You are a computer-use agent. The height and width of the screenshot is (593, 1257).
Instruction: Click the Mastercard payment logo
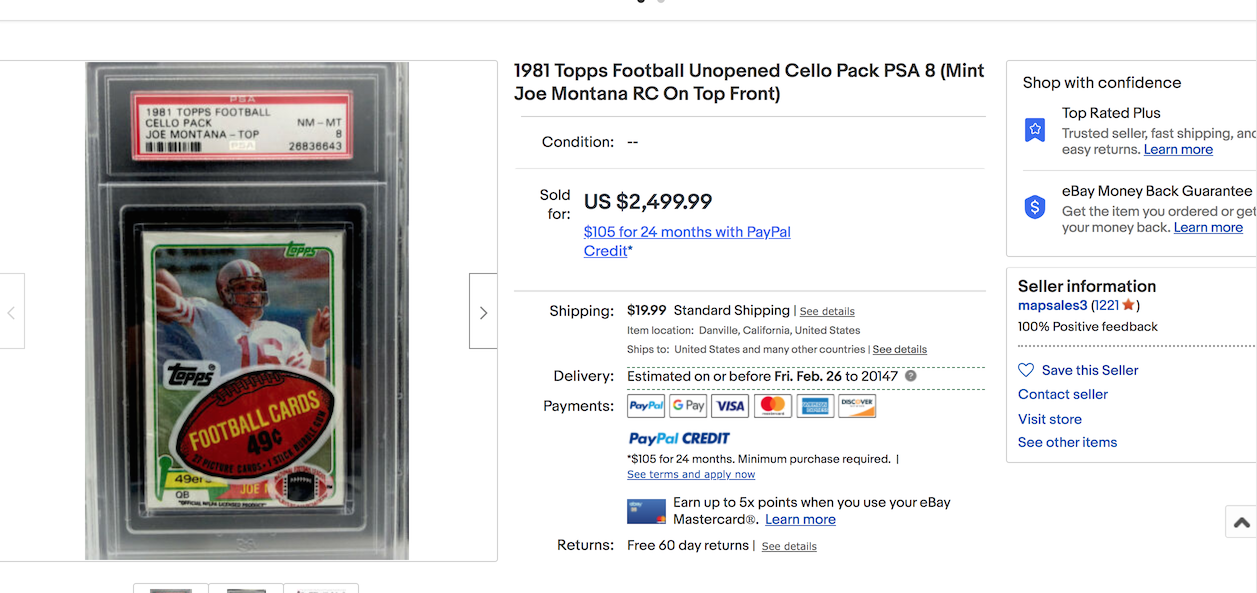pyautogui.click(x=772, y=405)
